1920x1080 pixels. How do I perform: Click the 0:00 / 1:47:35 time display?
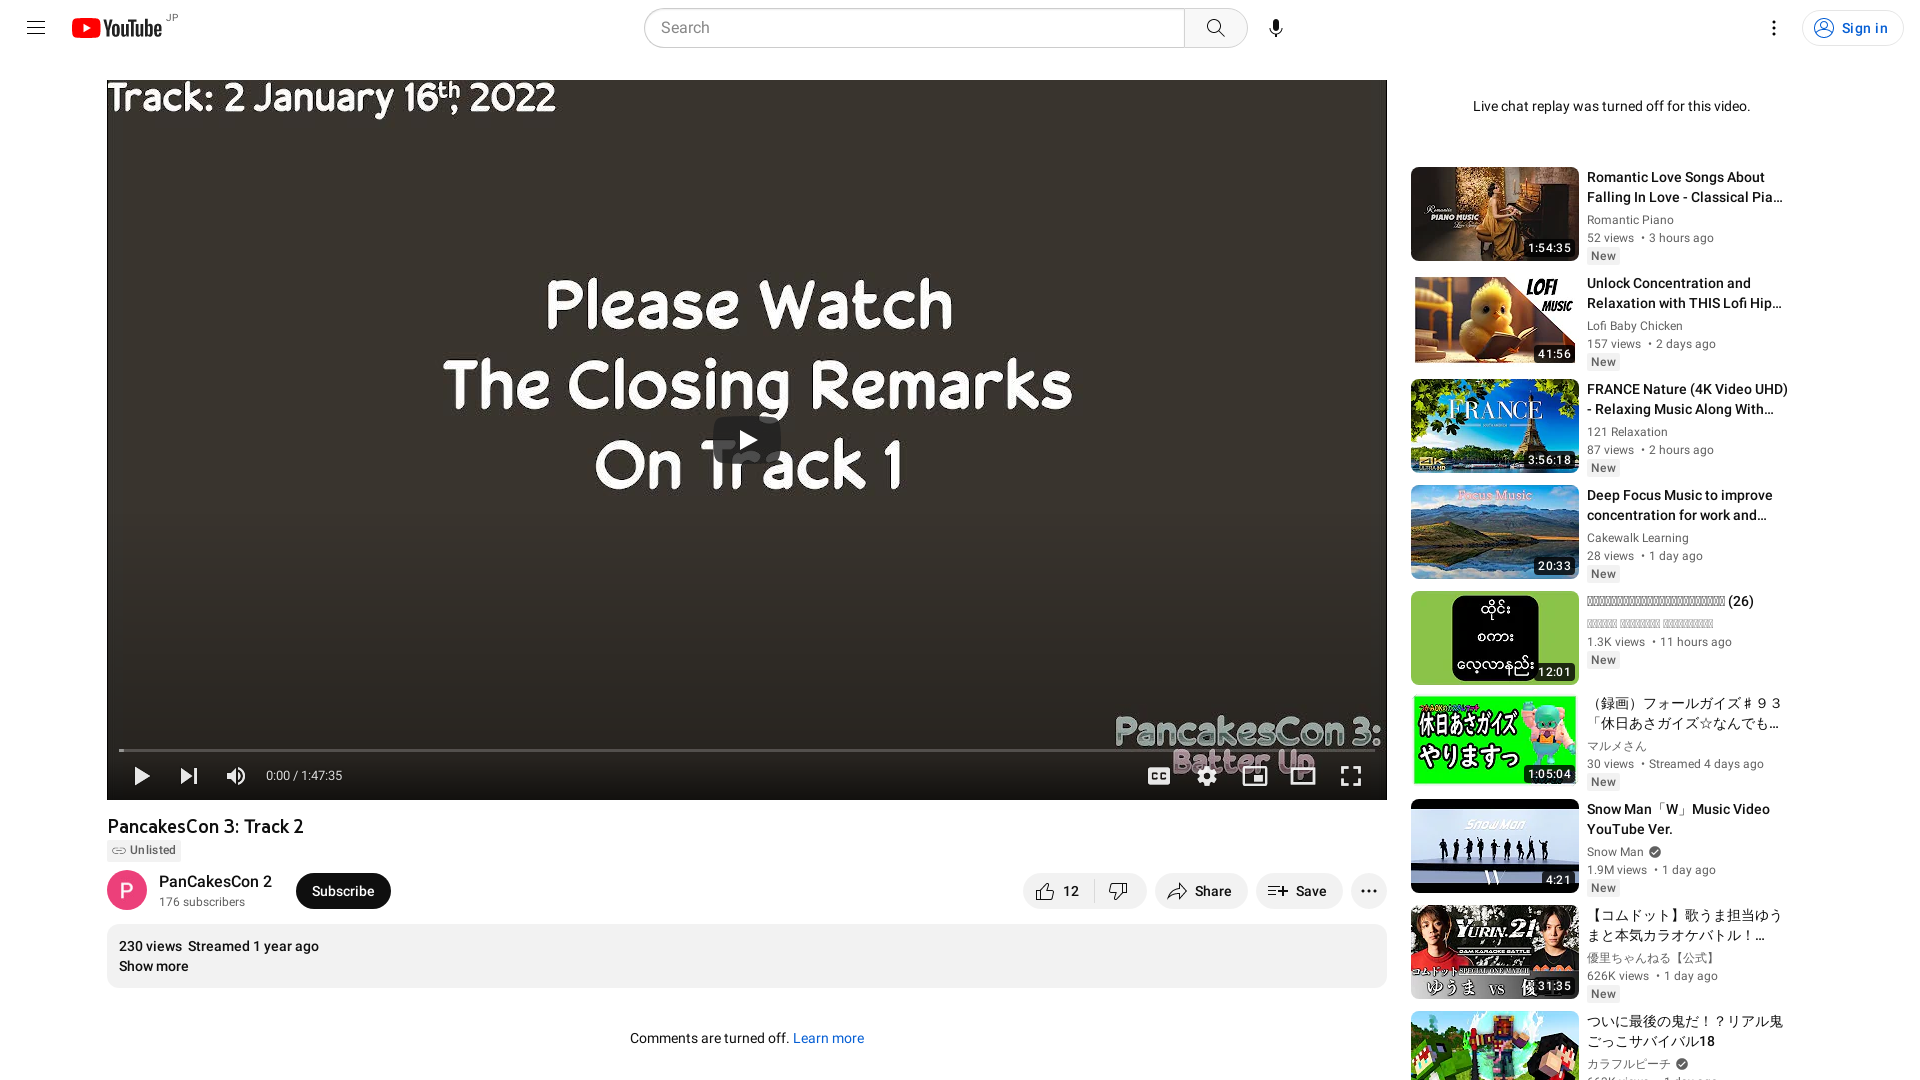(x=304, y=776)
